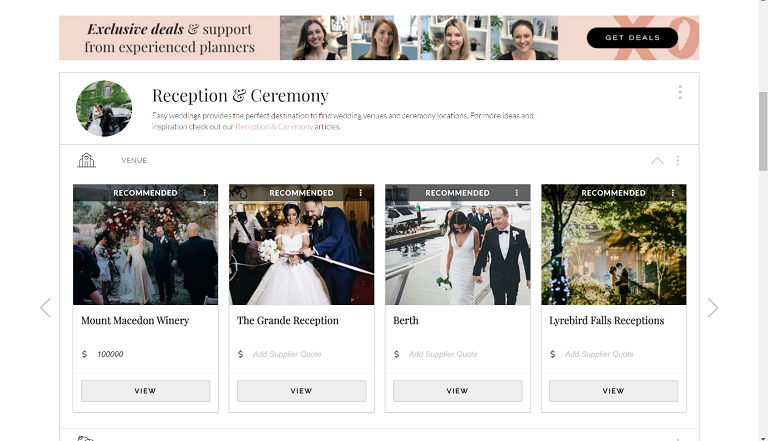
Task: Click the Reception & Ceremony circular photo
Action: coord(104,108)
